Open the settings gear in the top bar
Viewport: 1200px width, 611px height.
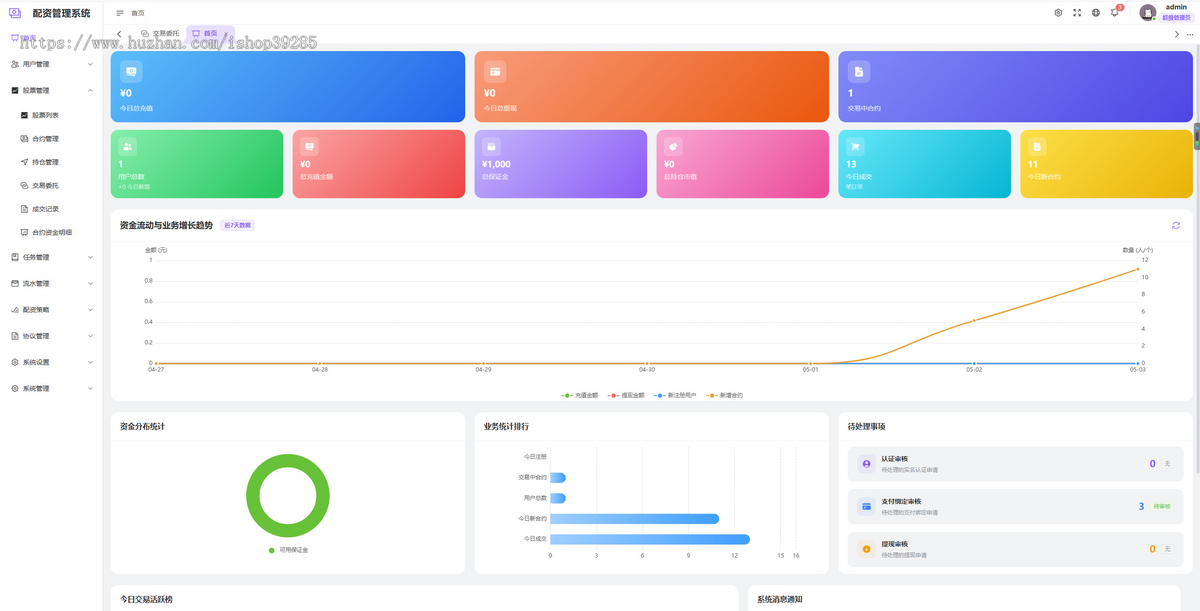1059,13
